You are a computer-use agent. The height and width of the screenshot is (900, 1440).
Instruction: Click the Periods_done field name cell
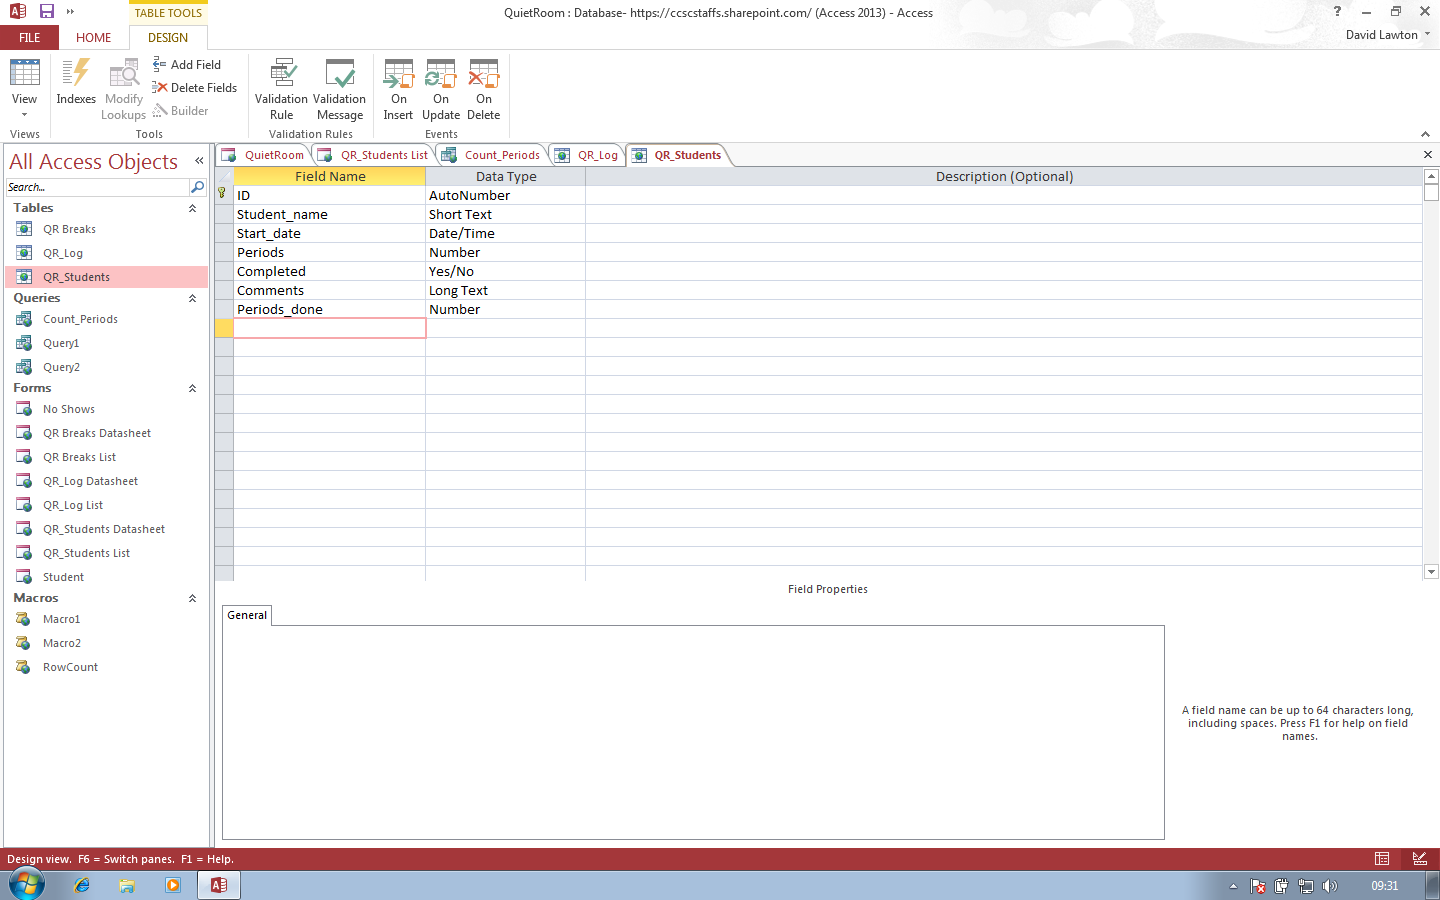(x=330, y=309)
